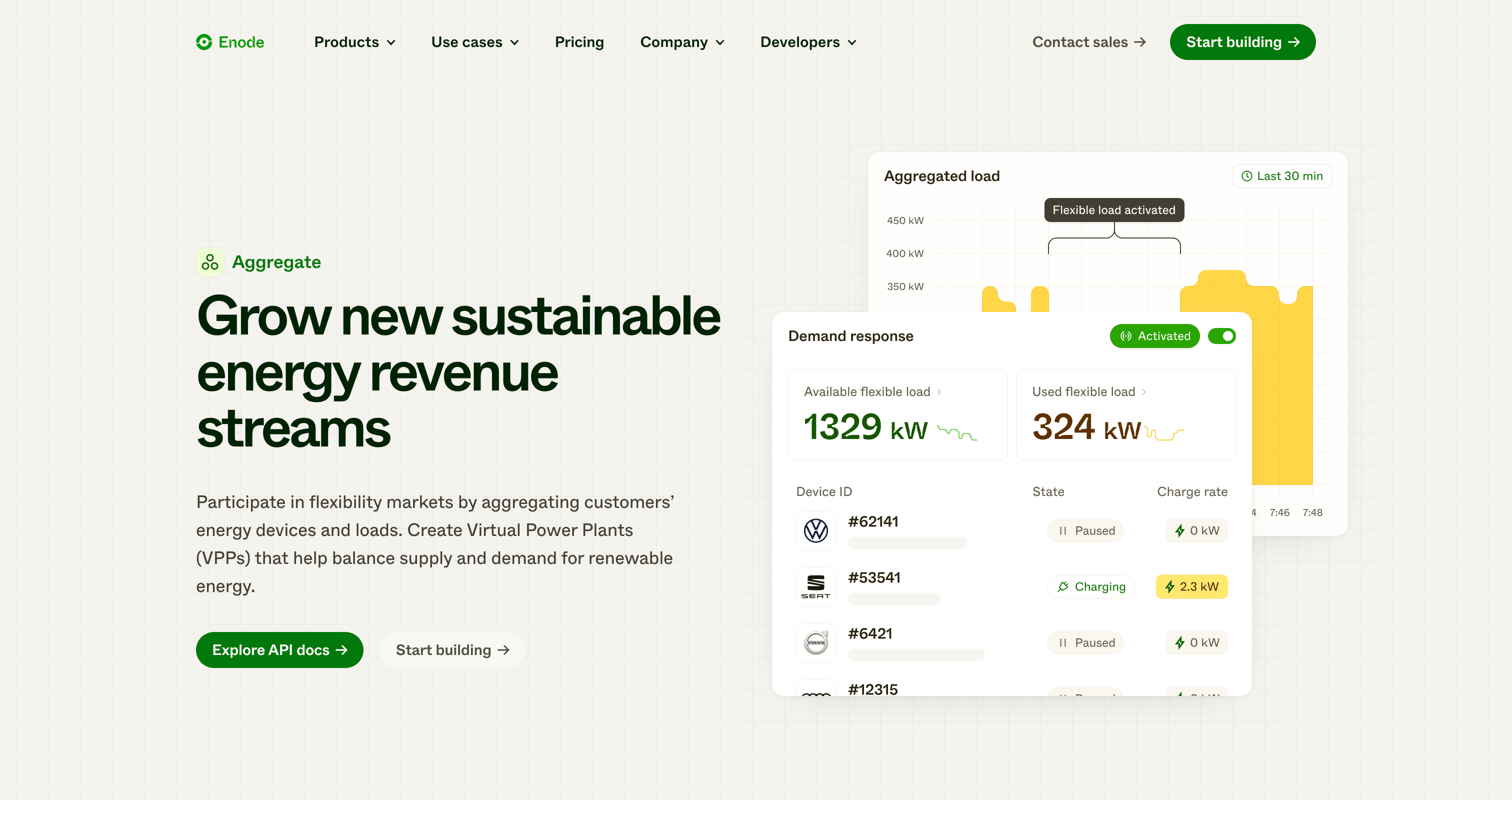Image resolution: width=1512 pixels, height=814 pixels.
Task: Click device ID #6421
Action: (870, 634)
